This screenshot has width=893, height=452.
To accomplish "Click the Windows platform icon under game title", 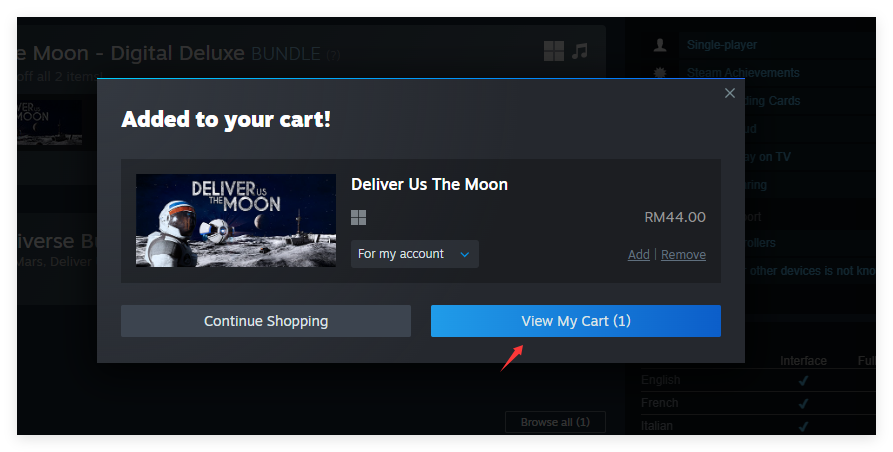I will [x=358, y=217].
